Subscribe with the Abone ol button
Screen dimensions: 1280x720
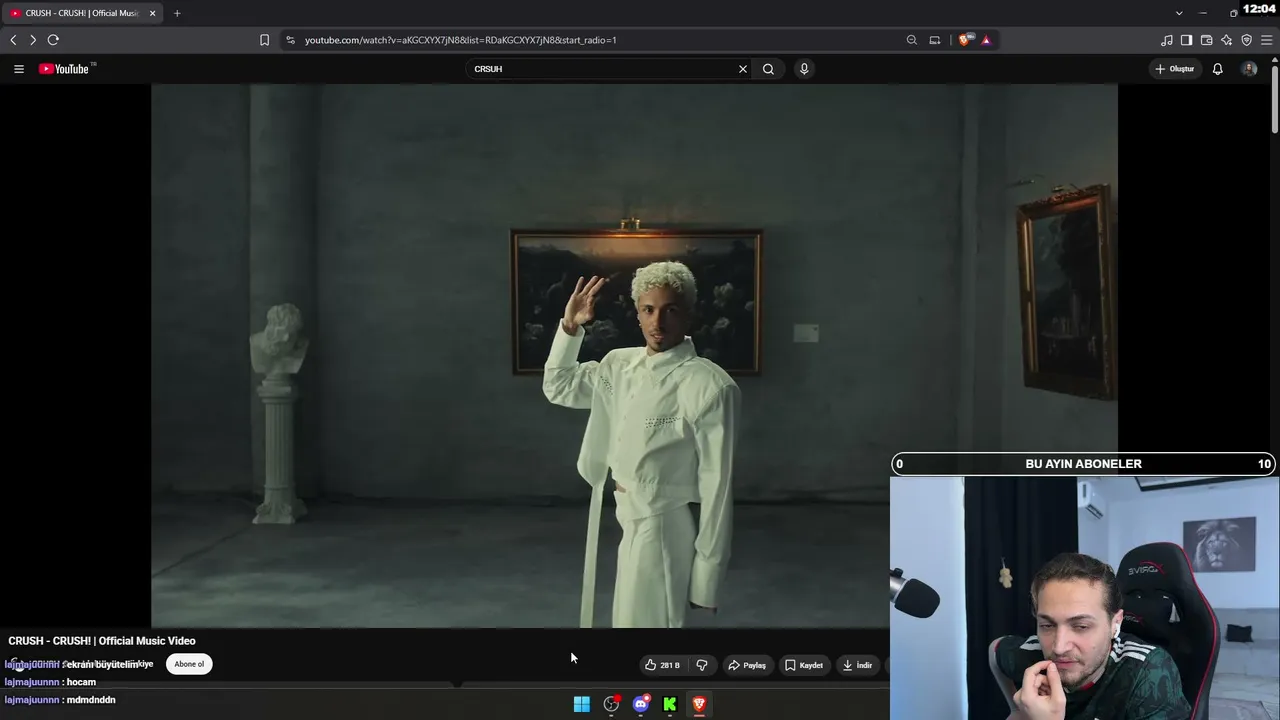coord(189,664)
